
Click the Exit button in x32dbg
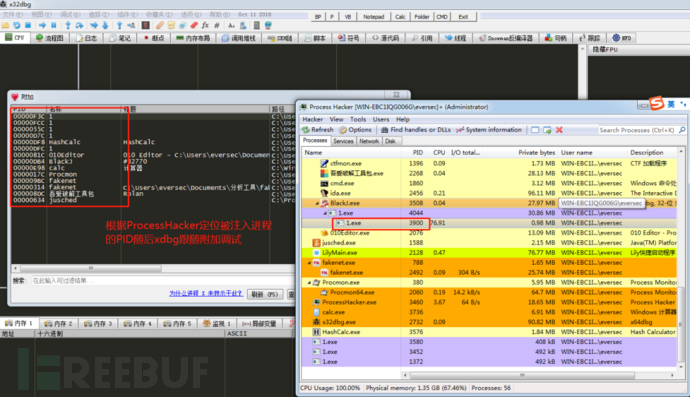pos(463,17)
